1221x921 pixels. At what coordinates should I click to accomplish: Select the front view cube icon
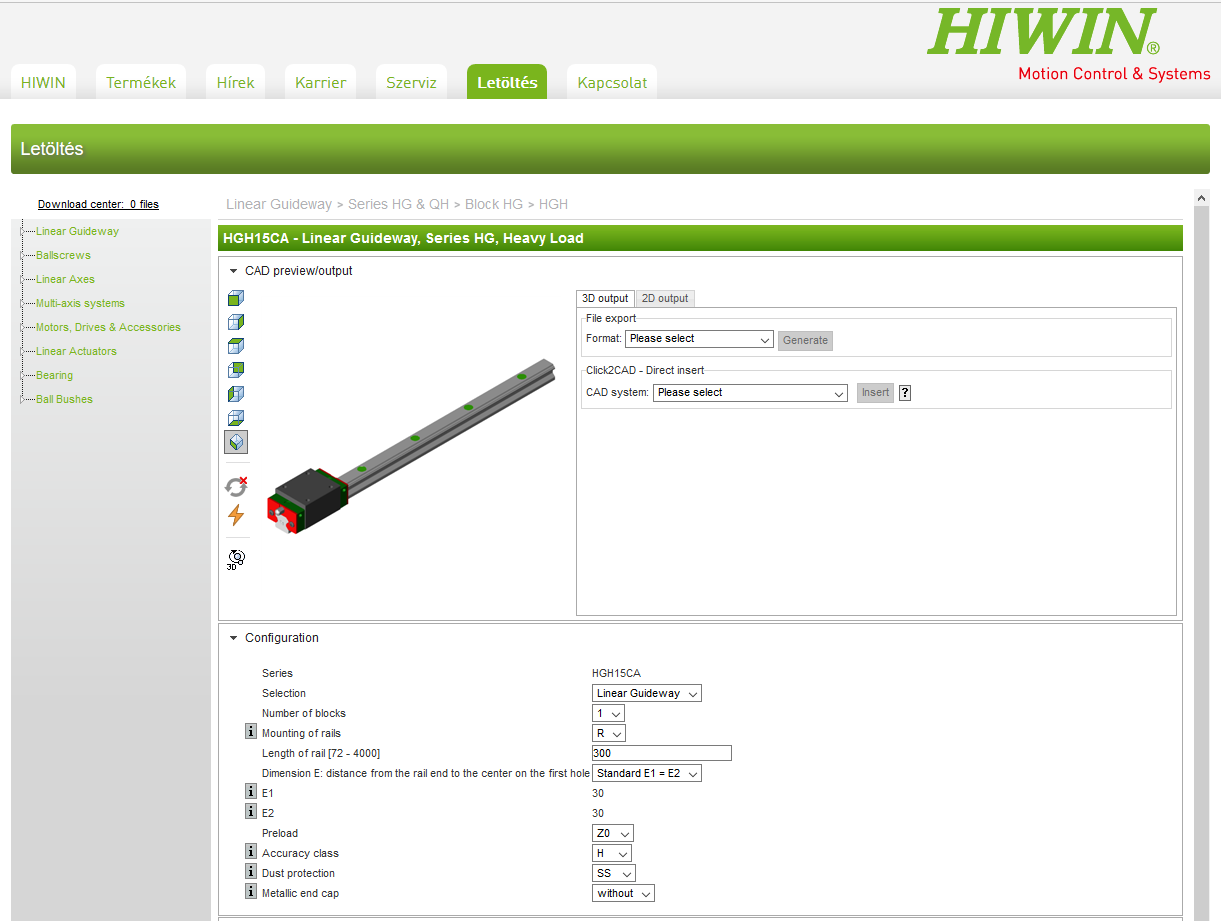tap(235, 298)
